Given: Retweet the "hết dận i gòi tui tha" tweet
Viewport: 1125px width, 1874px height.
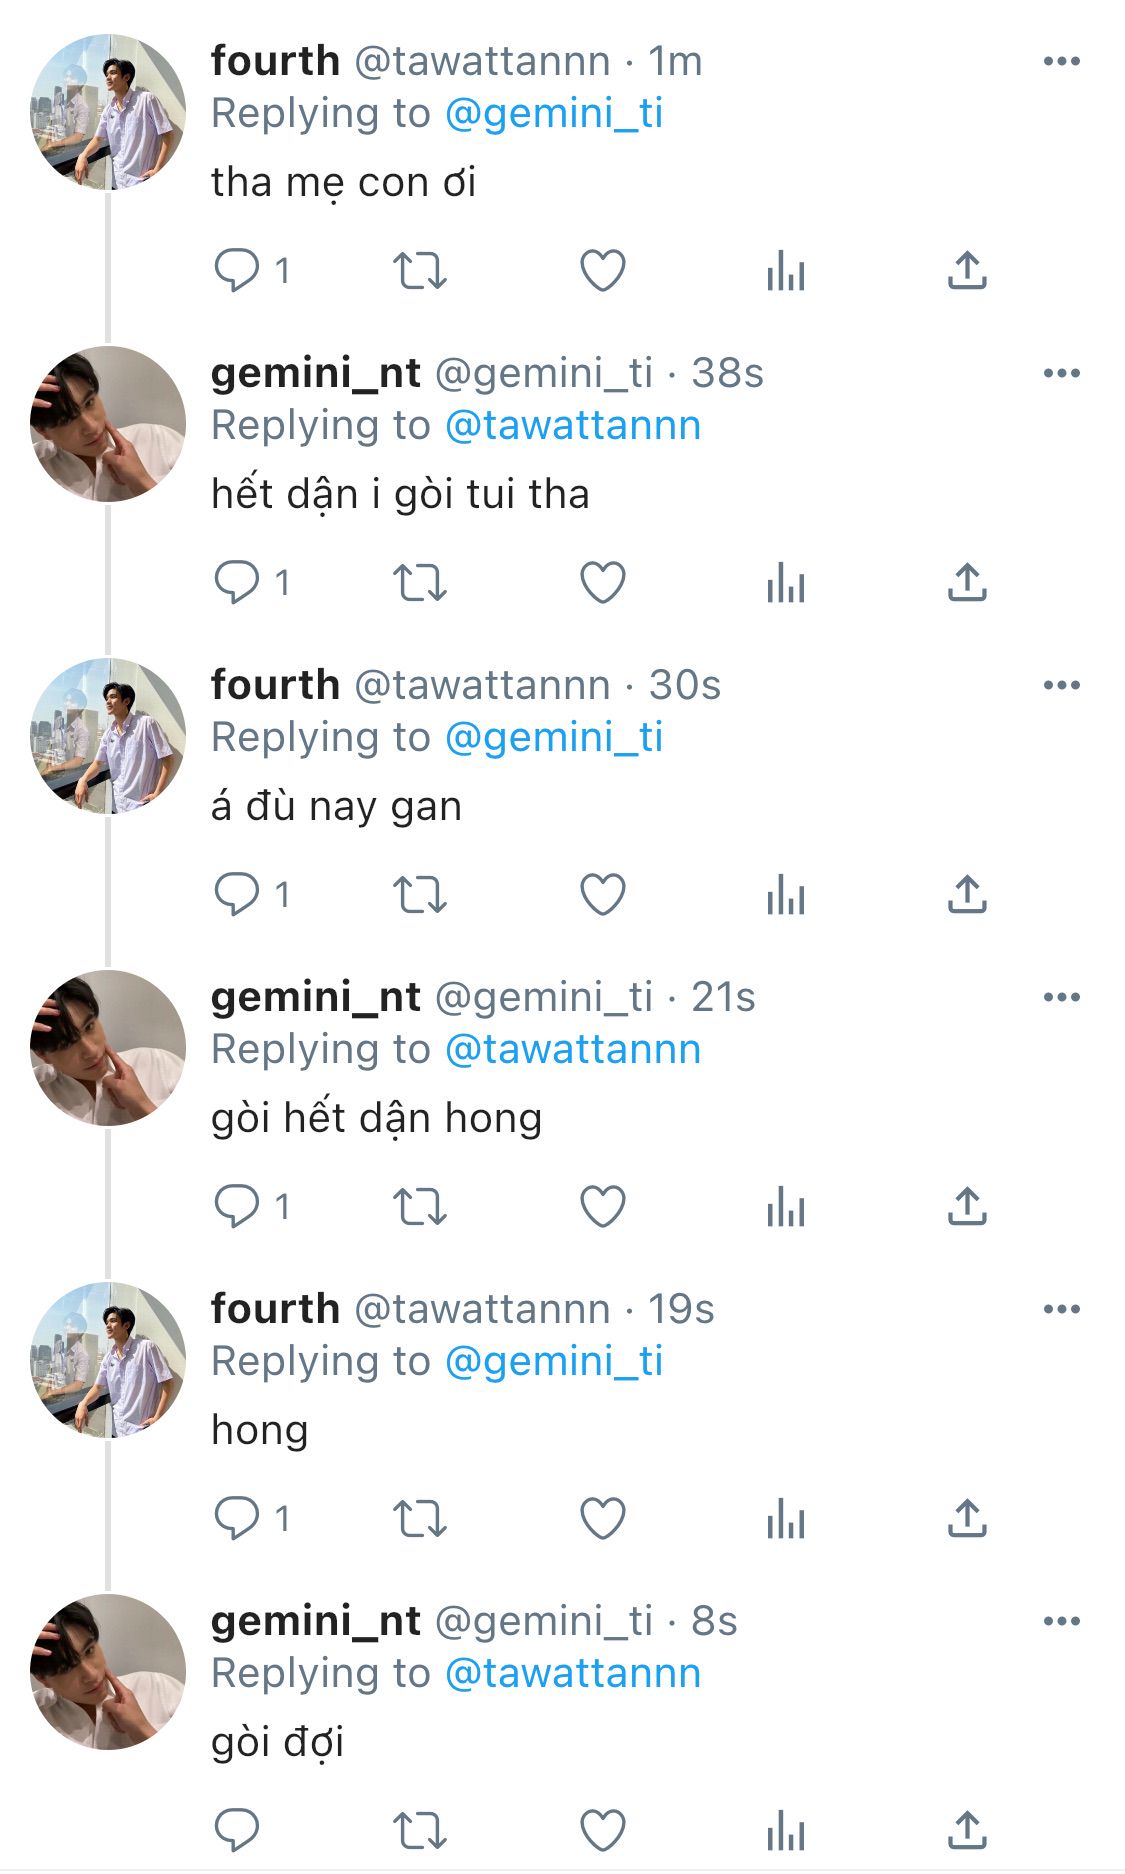Looking at the screenshot, I should point(419,582).
